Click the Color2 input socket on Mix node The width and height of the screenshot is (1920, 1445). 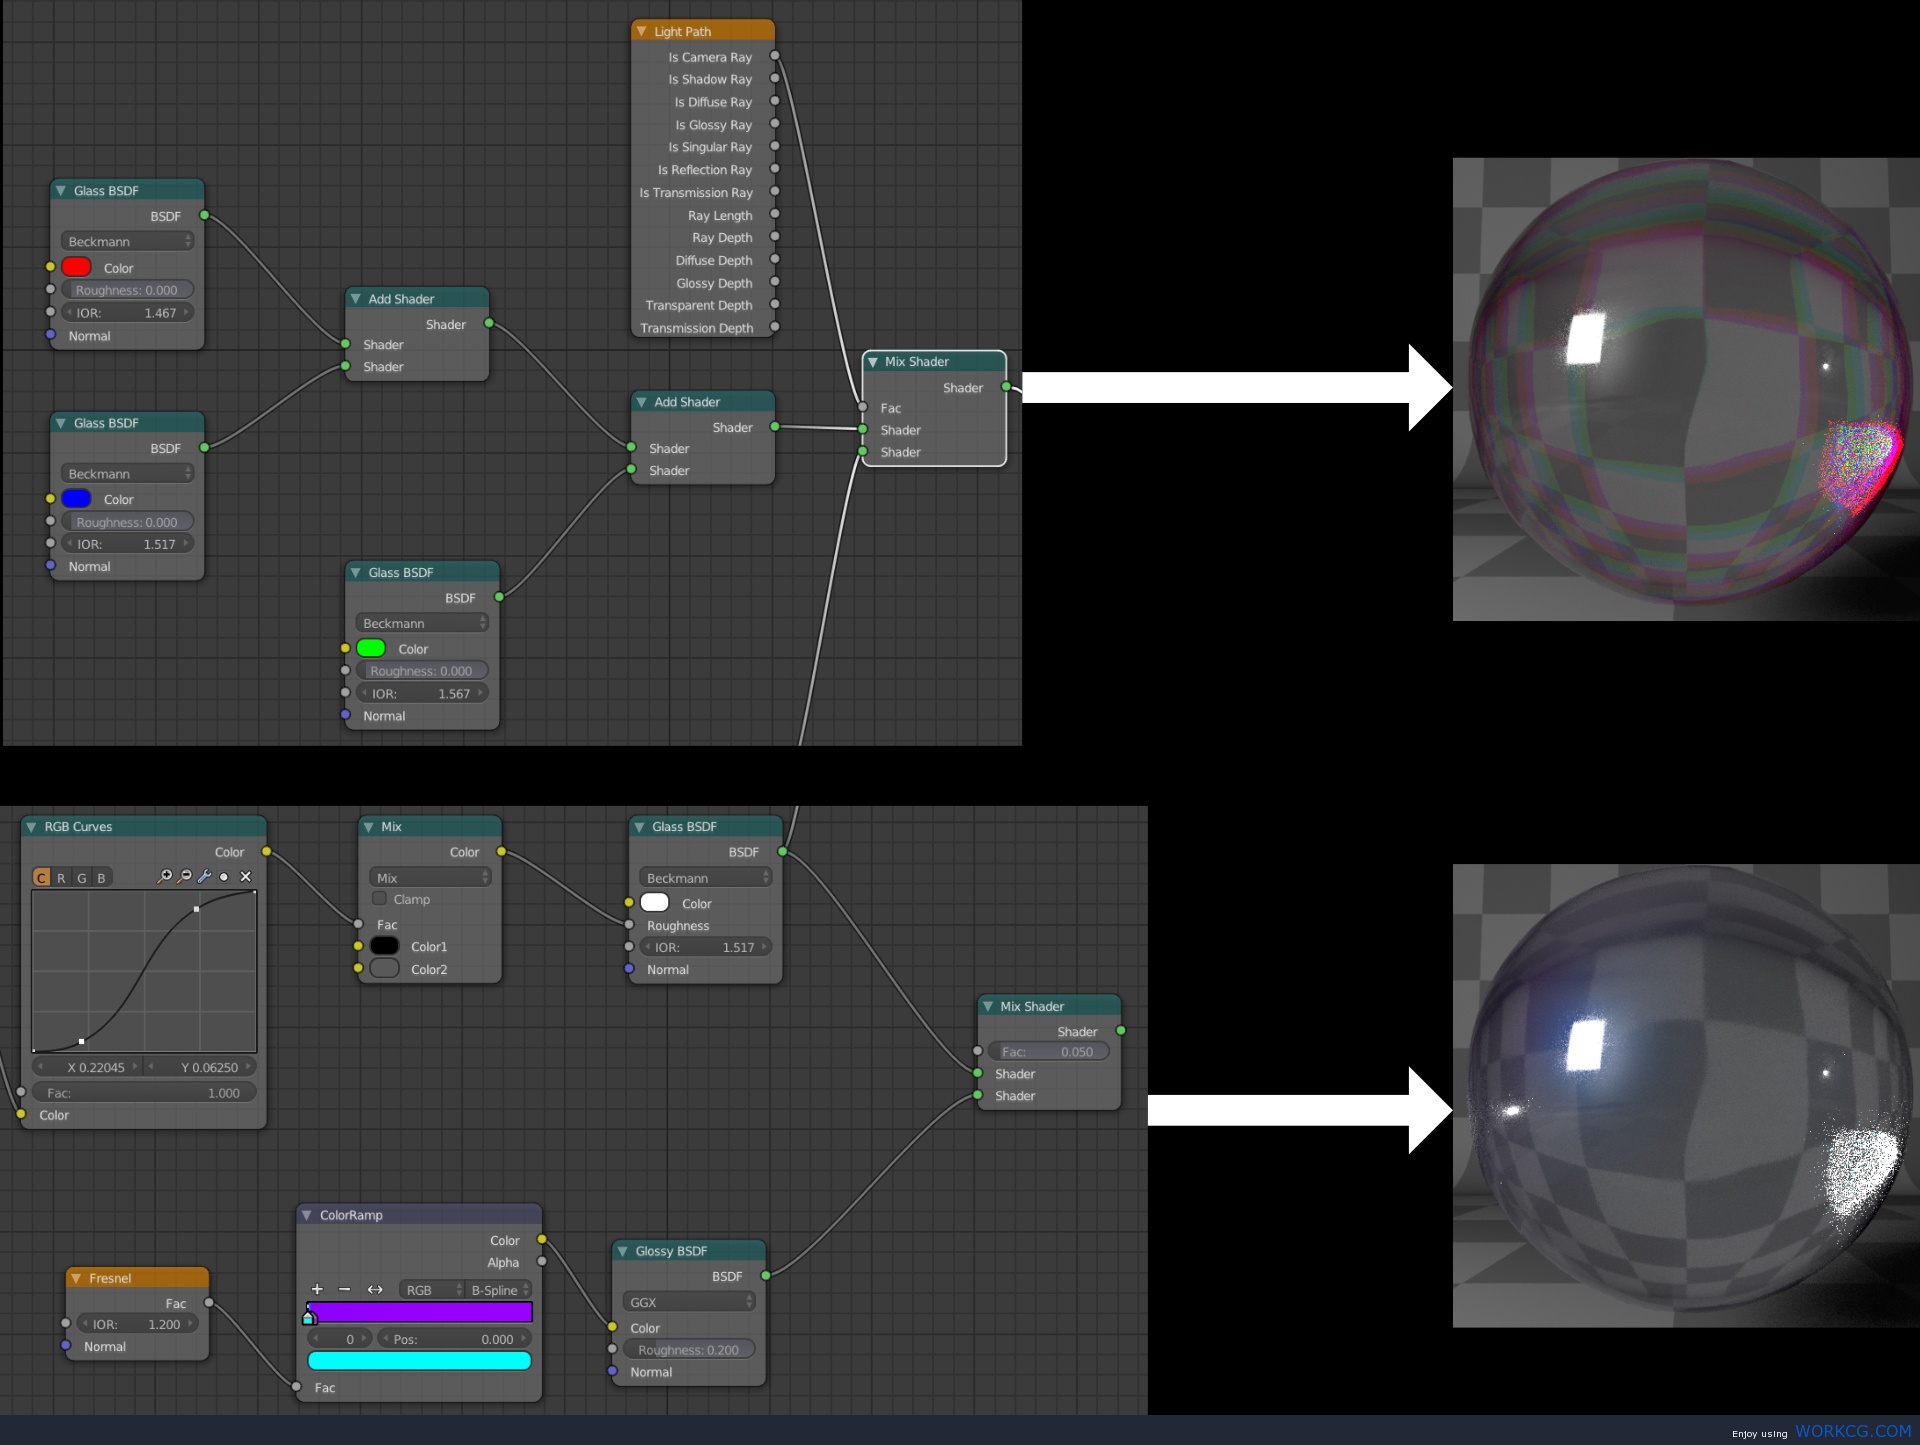[x=358, y=968]
